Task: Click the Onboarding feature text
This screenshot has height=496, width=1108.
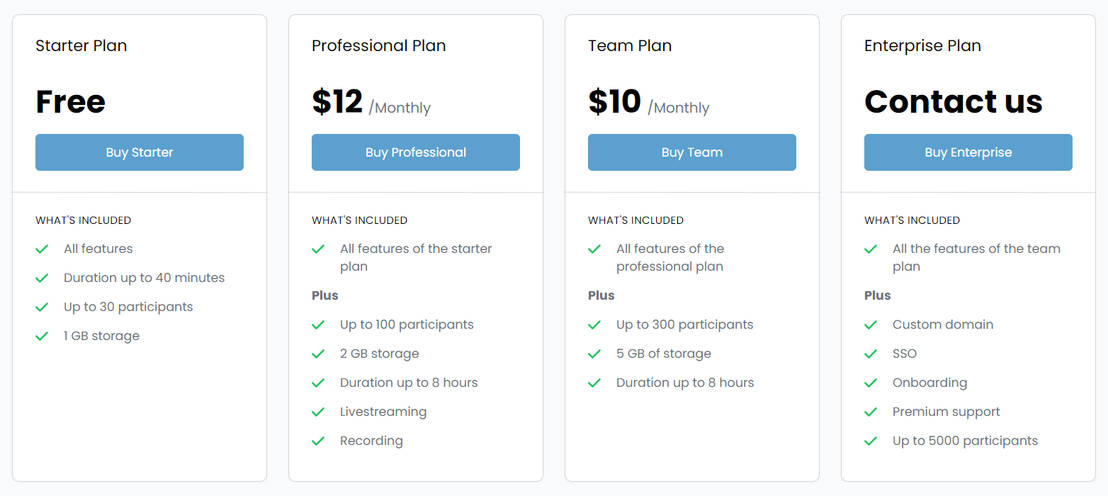Action: 929,383
